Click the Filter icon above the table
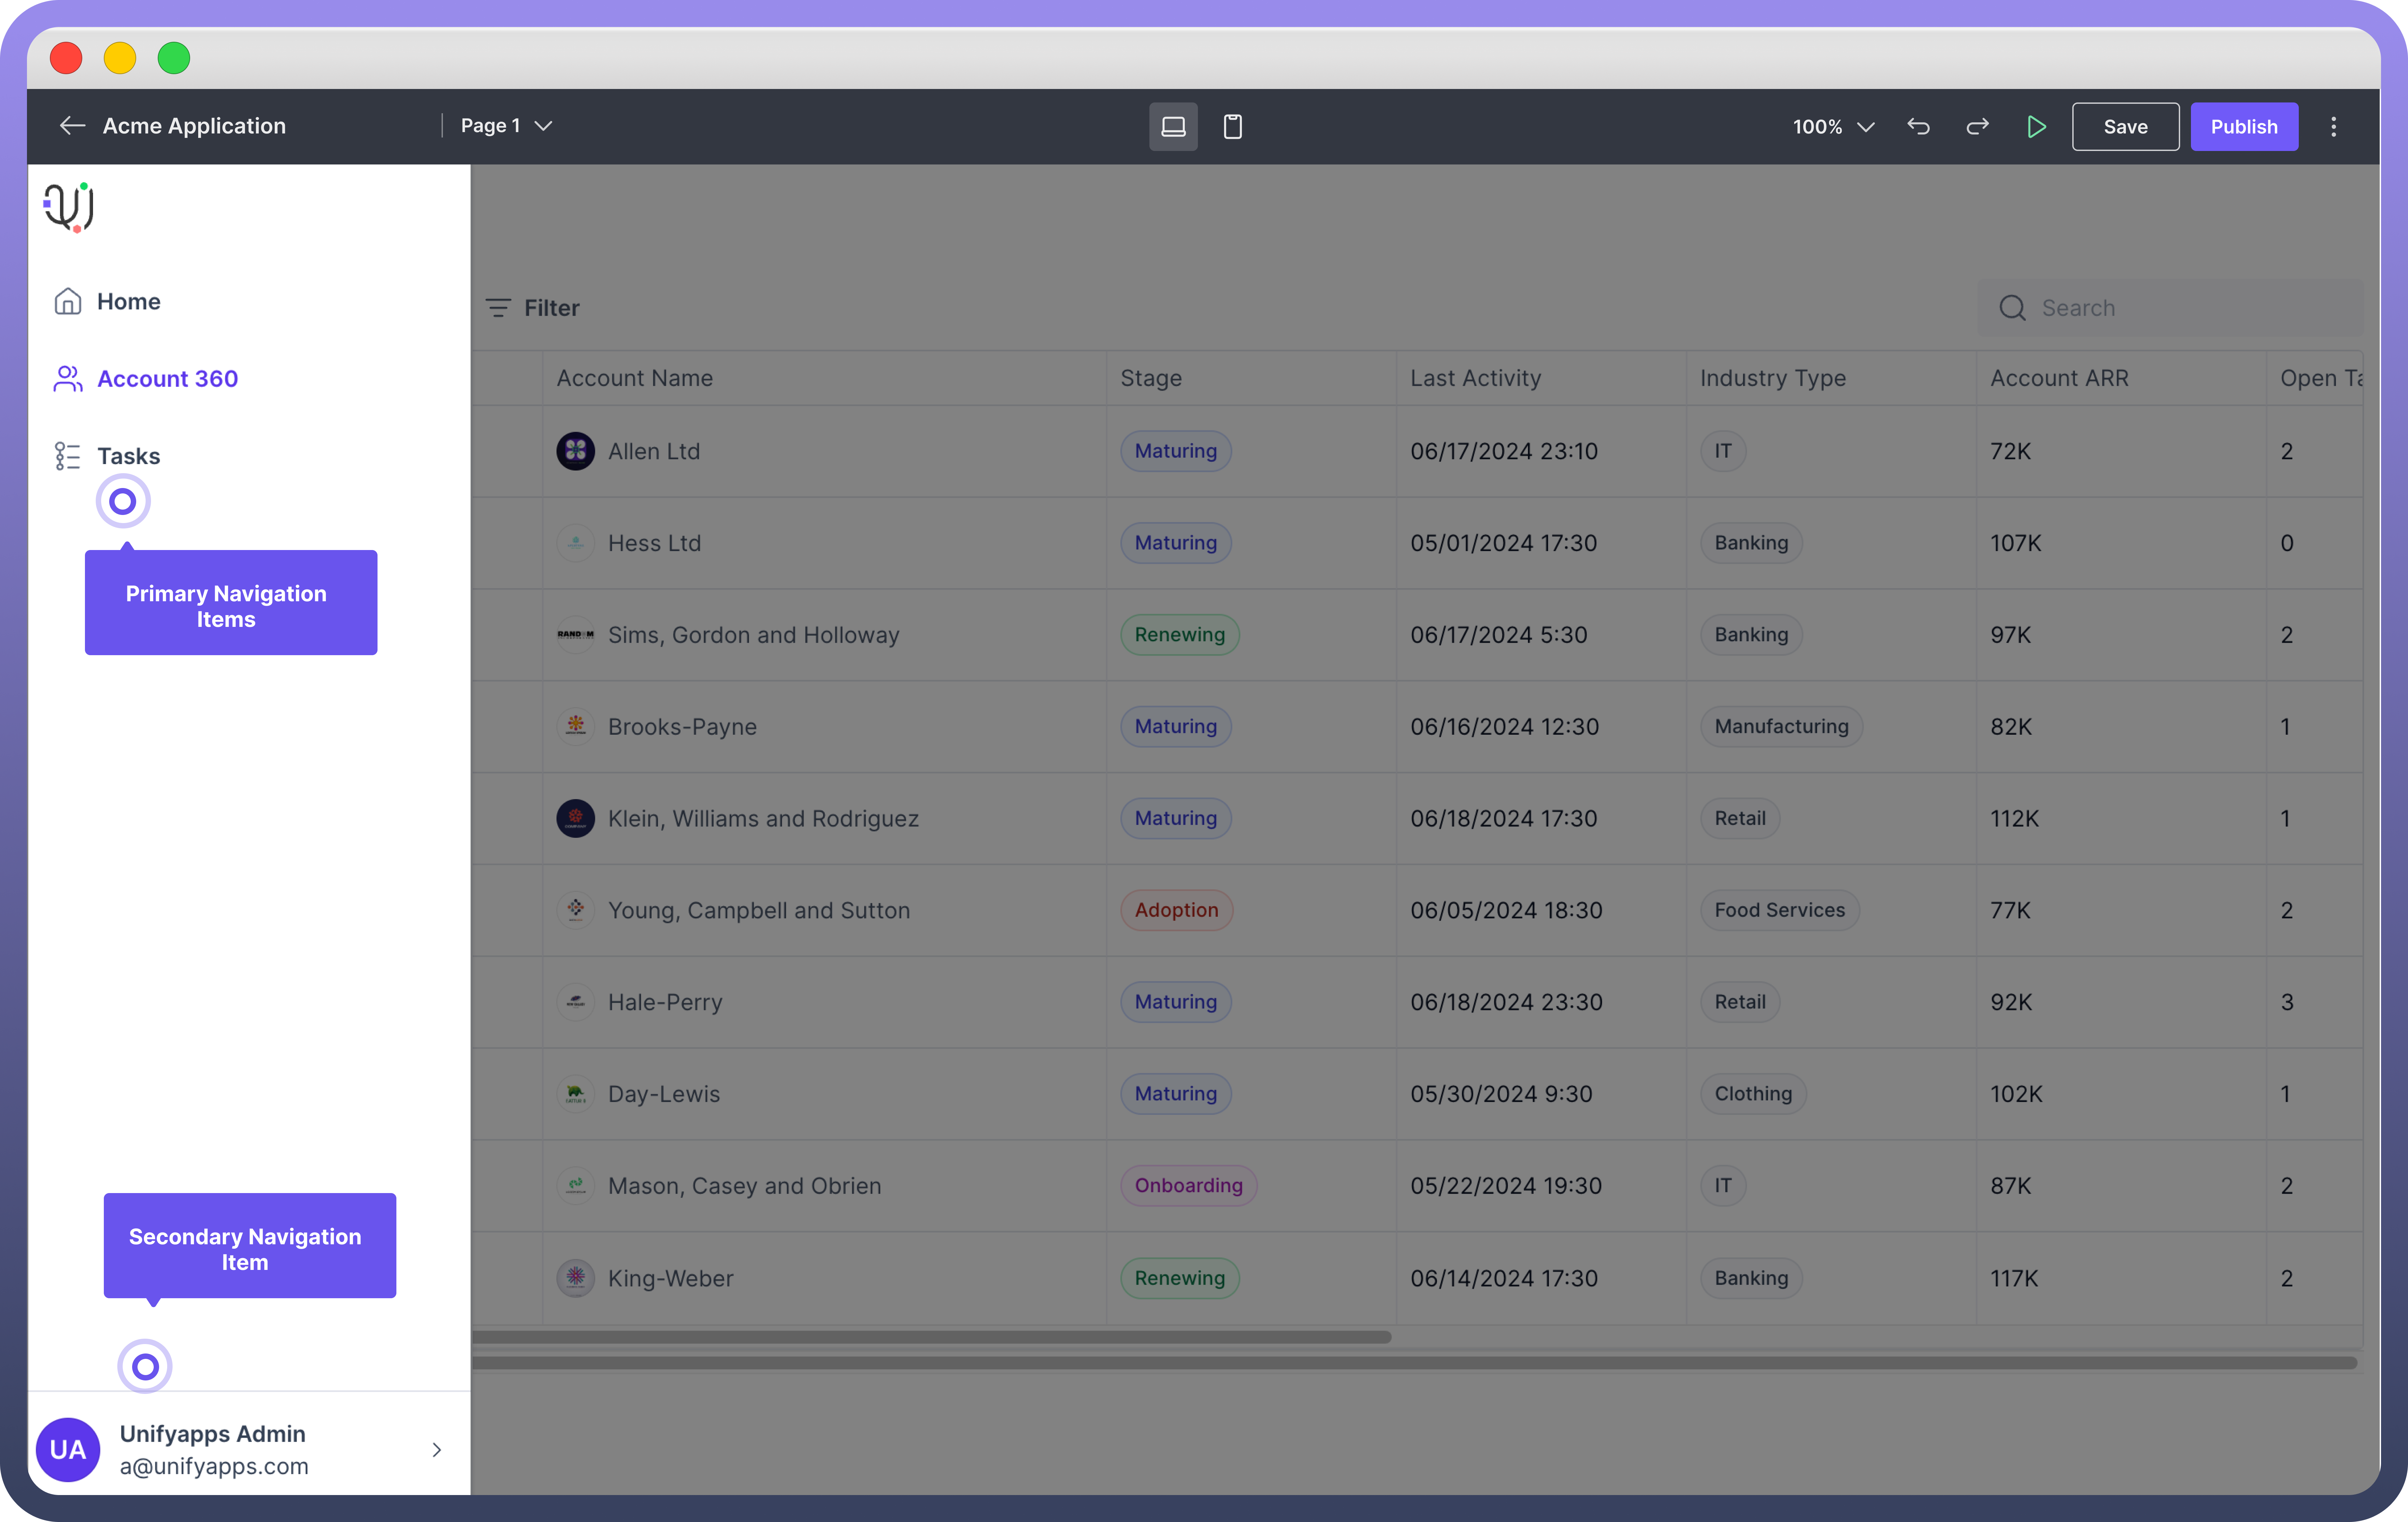Viewport: 2408px width, 1522px height. point(498,308)
